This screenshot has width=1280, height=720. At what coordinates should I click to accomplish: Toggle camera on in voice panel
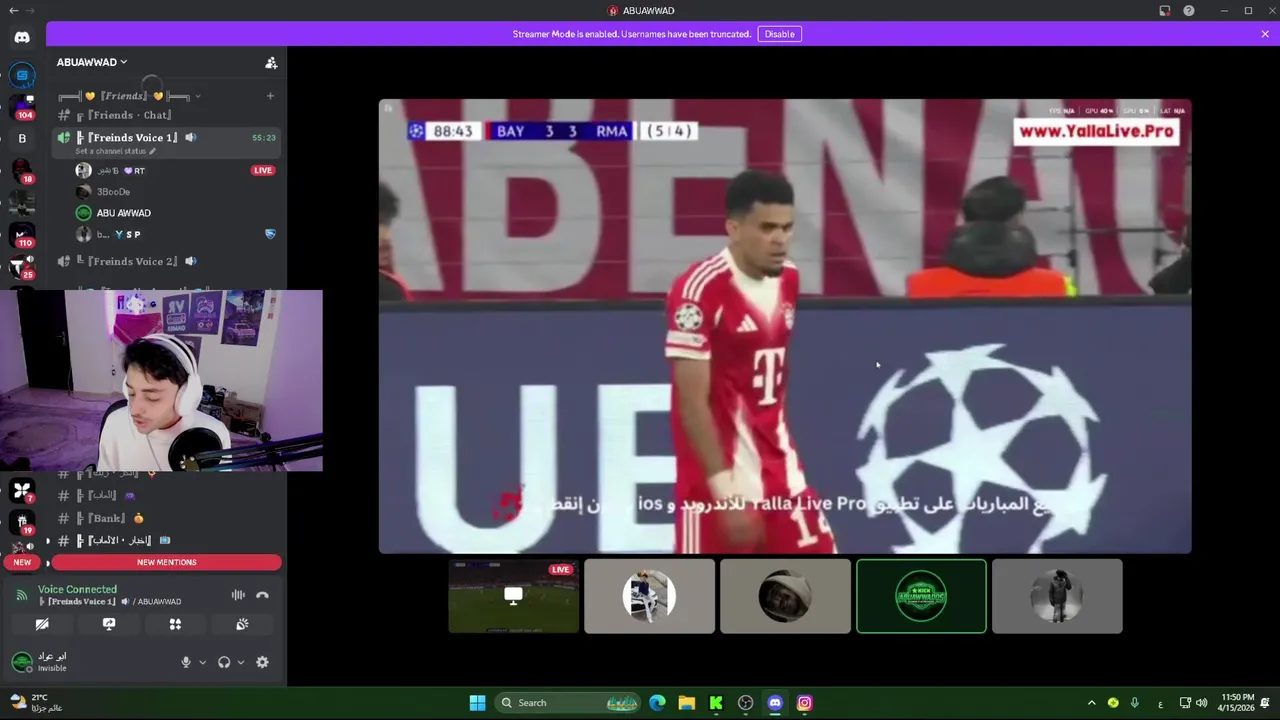(x=42, y=624)
